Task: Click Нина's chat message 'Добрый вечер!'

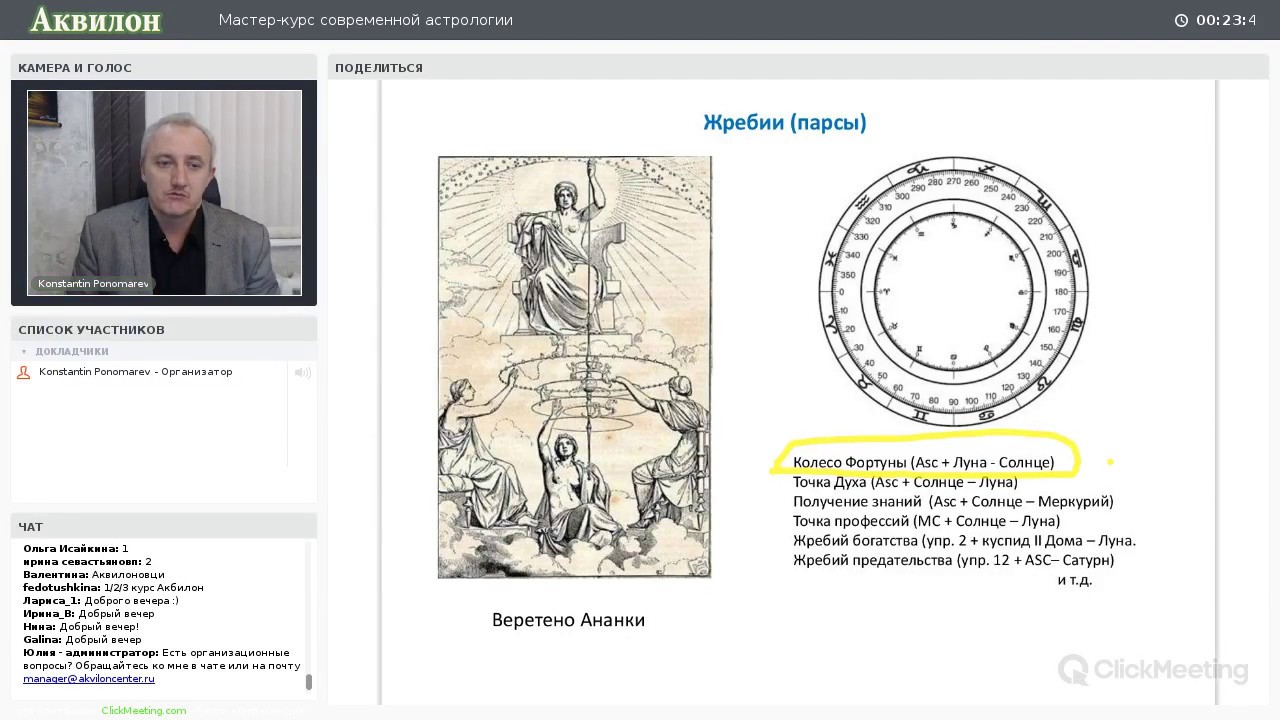Action: pos(81,627)
